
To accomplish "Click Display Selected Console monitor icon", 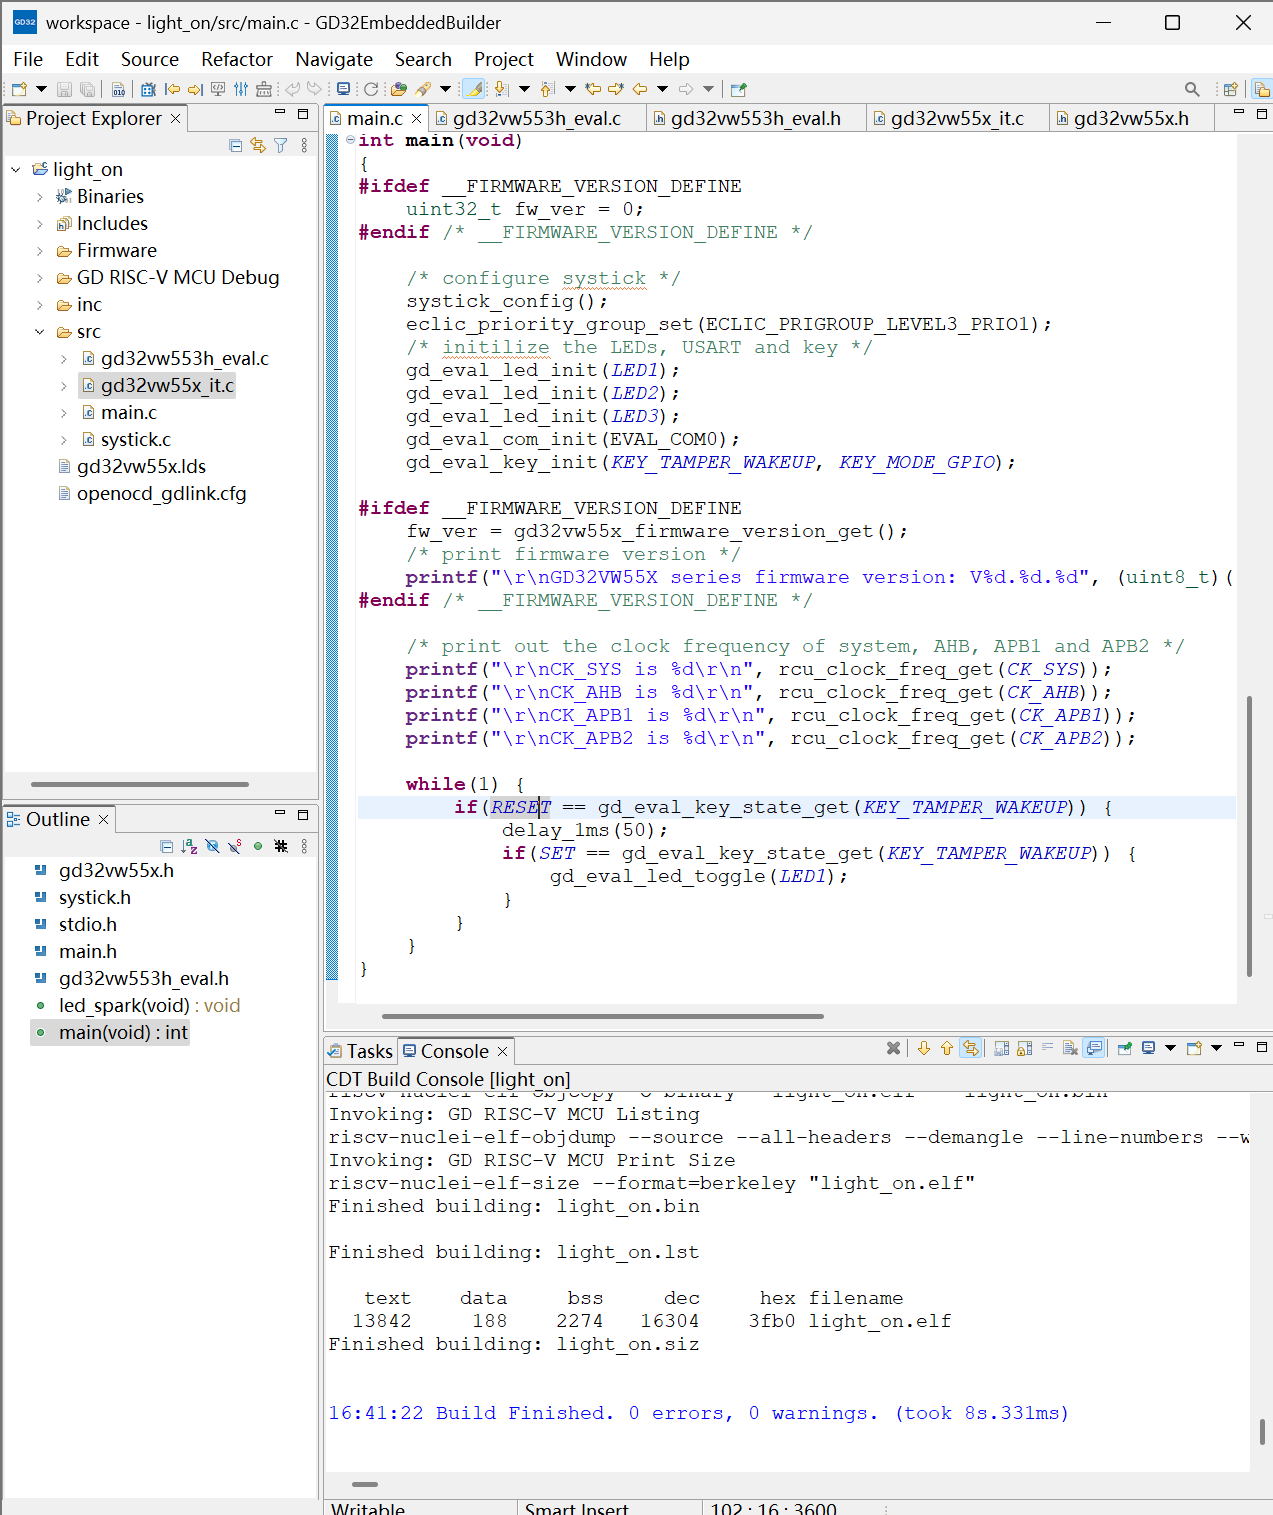I will tap(1148, 1048).
